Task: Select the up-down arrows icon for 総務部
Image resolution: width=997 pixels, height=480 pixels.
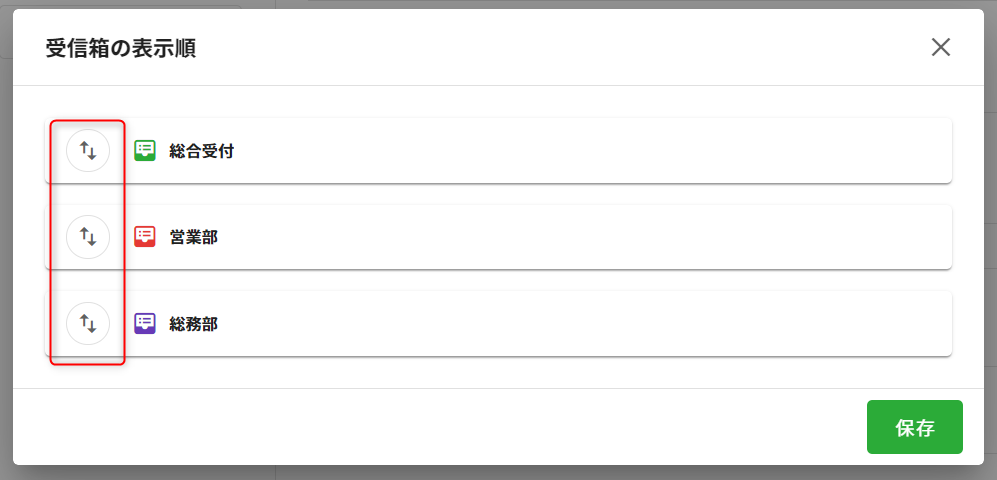Action: [x=88, y=323]
